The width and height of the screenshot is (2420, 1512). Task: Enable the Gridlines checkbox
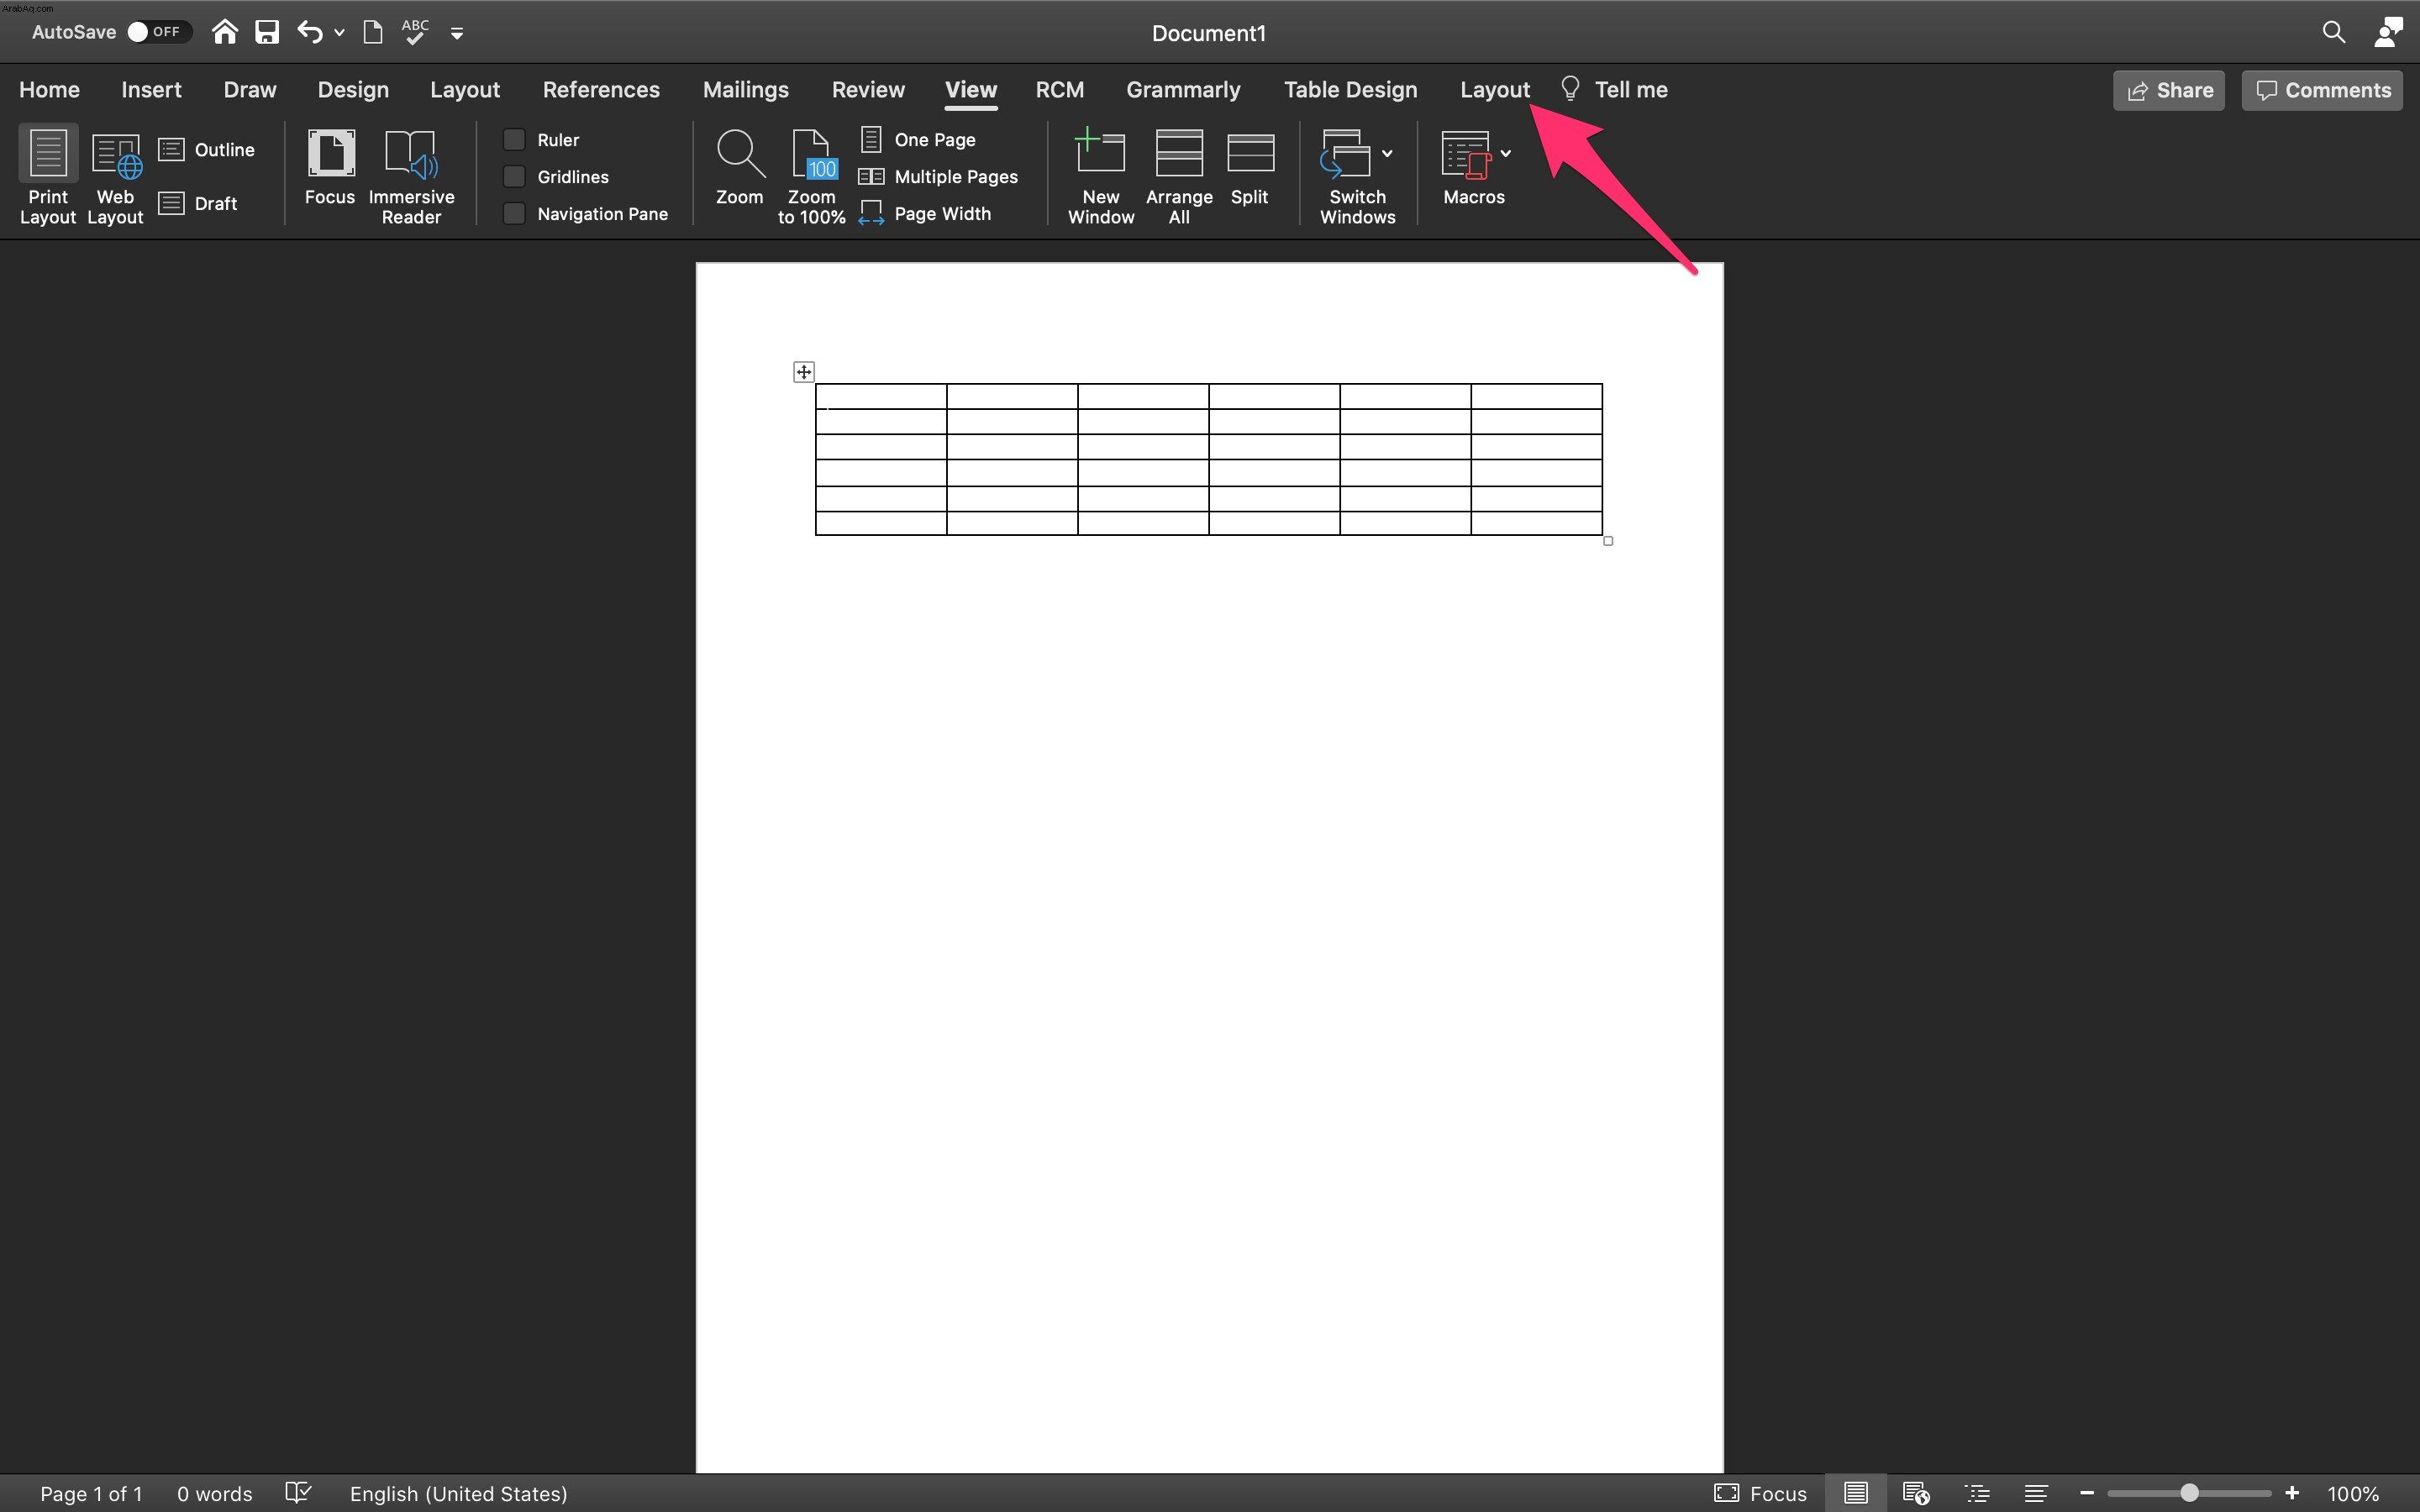pos(514,176)
